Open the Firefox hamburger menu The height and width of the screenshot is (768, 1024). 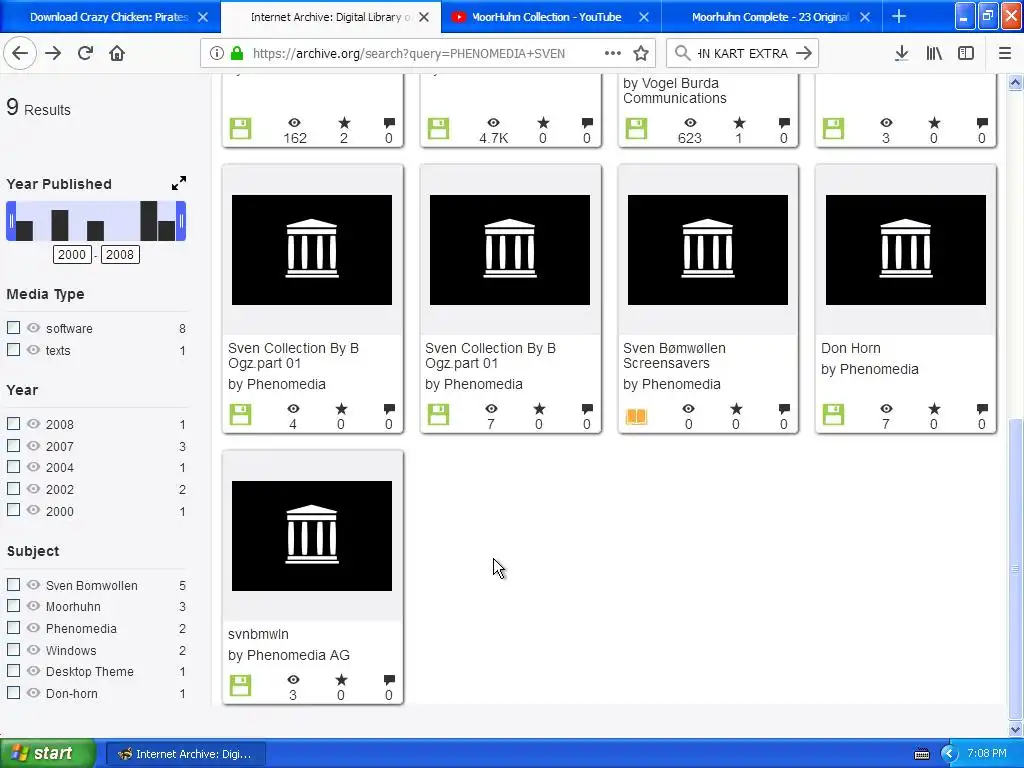click(x=1005, y=53)
